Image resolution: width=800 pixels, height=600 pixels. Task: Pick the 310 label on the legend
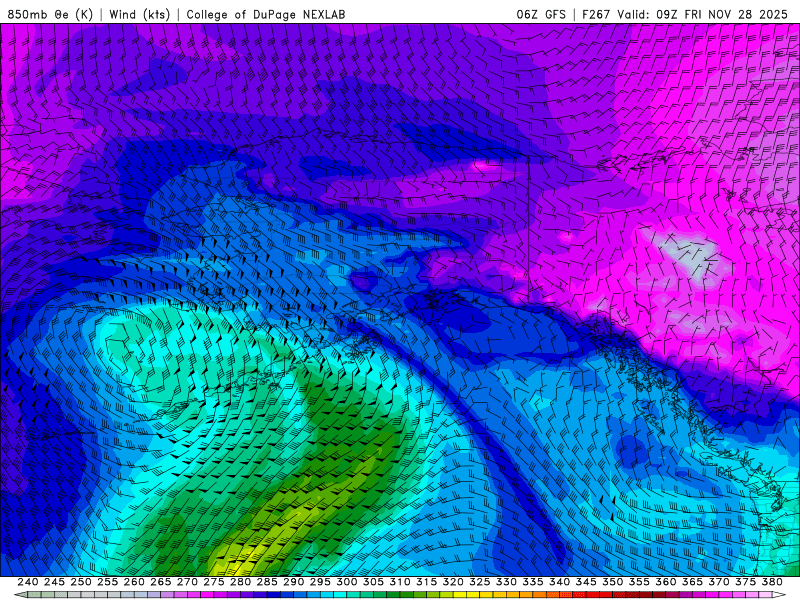(x=399, y=582)
